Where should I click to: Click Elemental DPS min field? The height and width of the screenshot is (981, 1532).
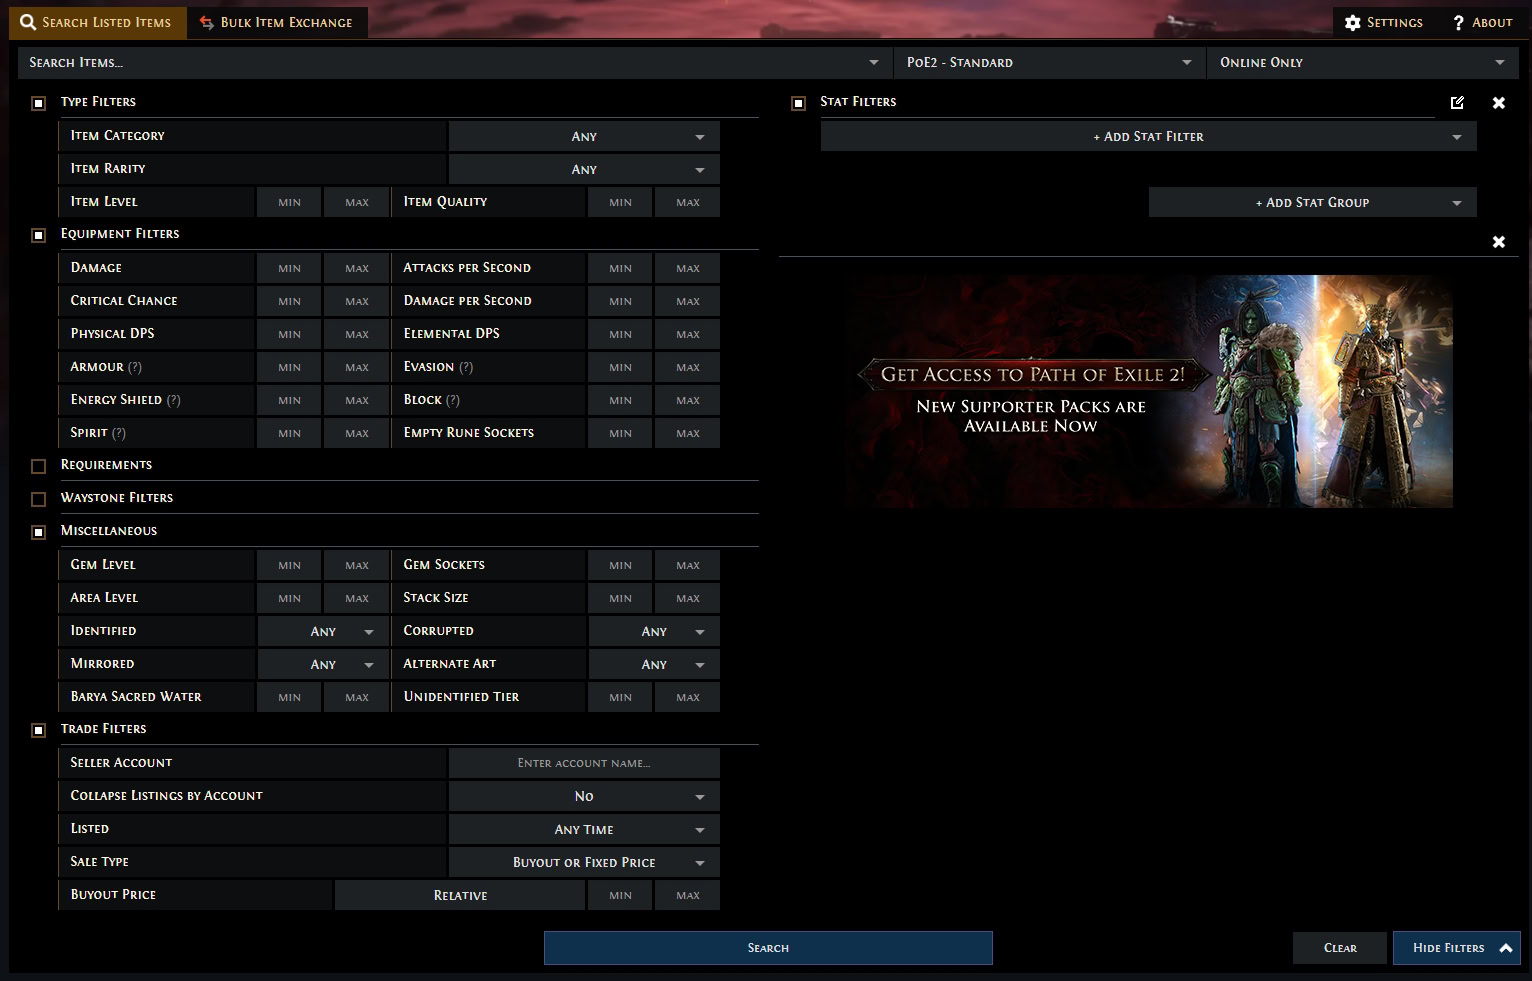(620, 334)
